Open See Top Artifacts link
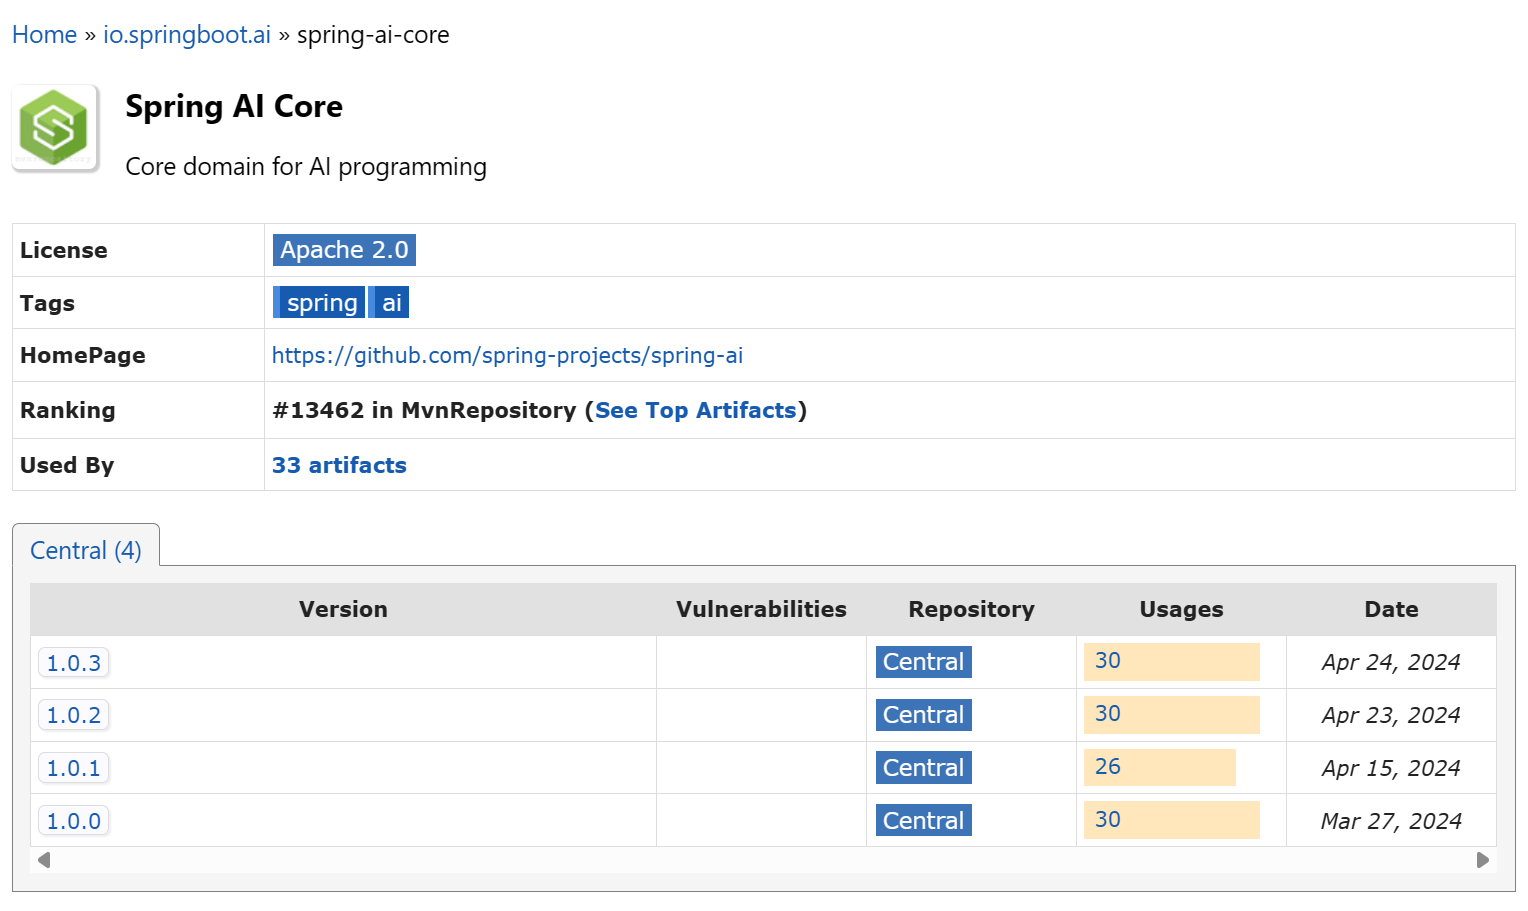This screenshot has width=1528, height=911. 696,410
